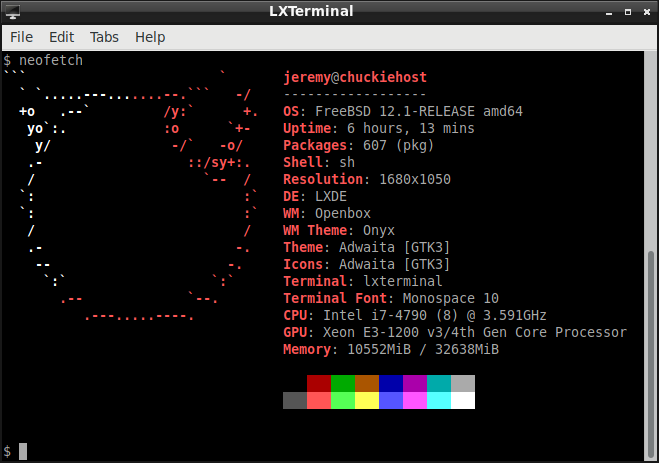
Task: Open the File menu
Action: [21, 37]
